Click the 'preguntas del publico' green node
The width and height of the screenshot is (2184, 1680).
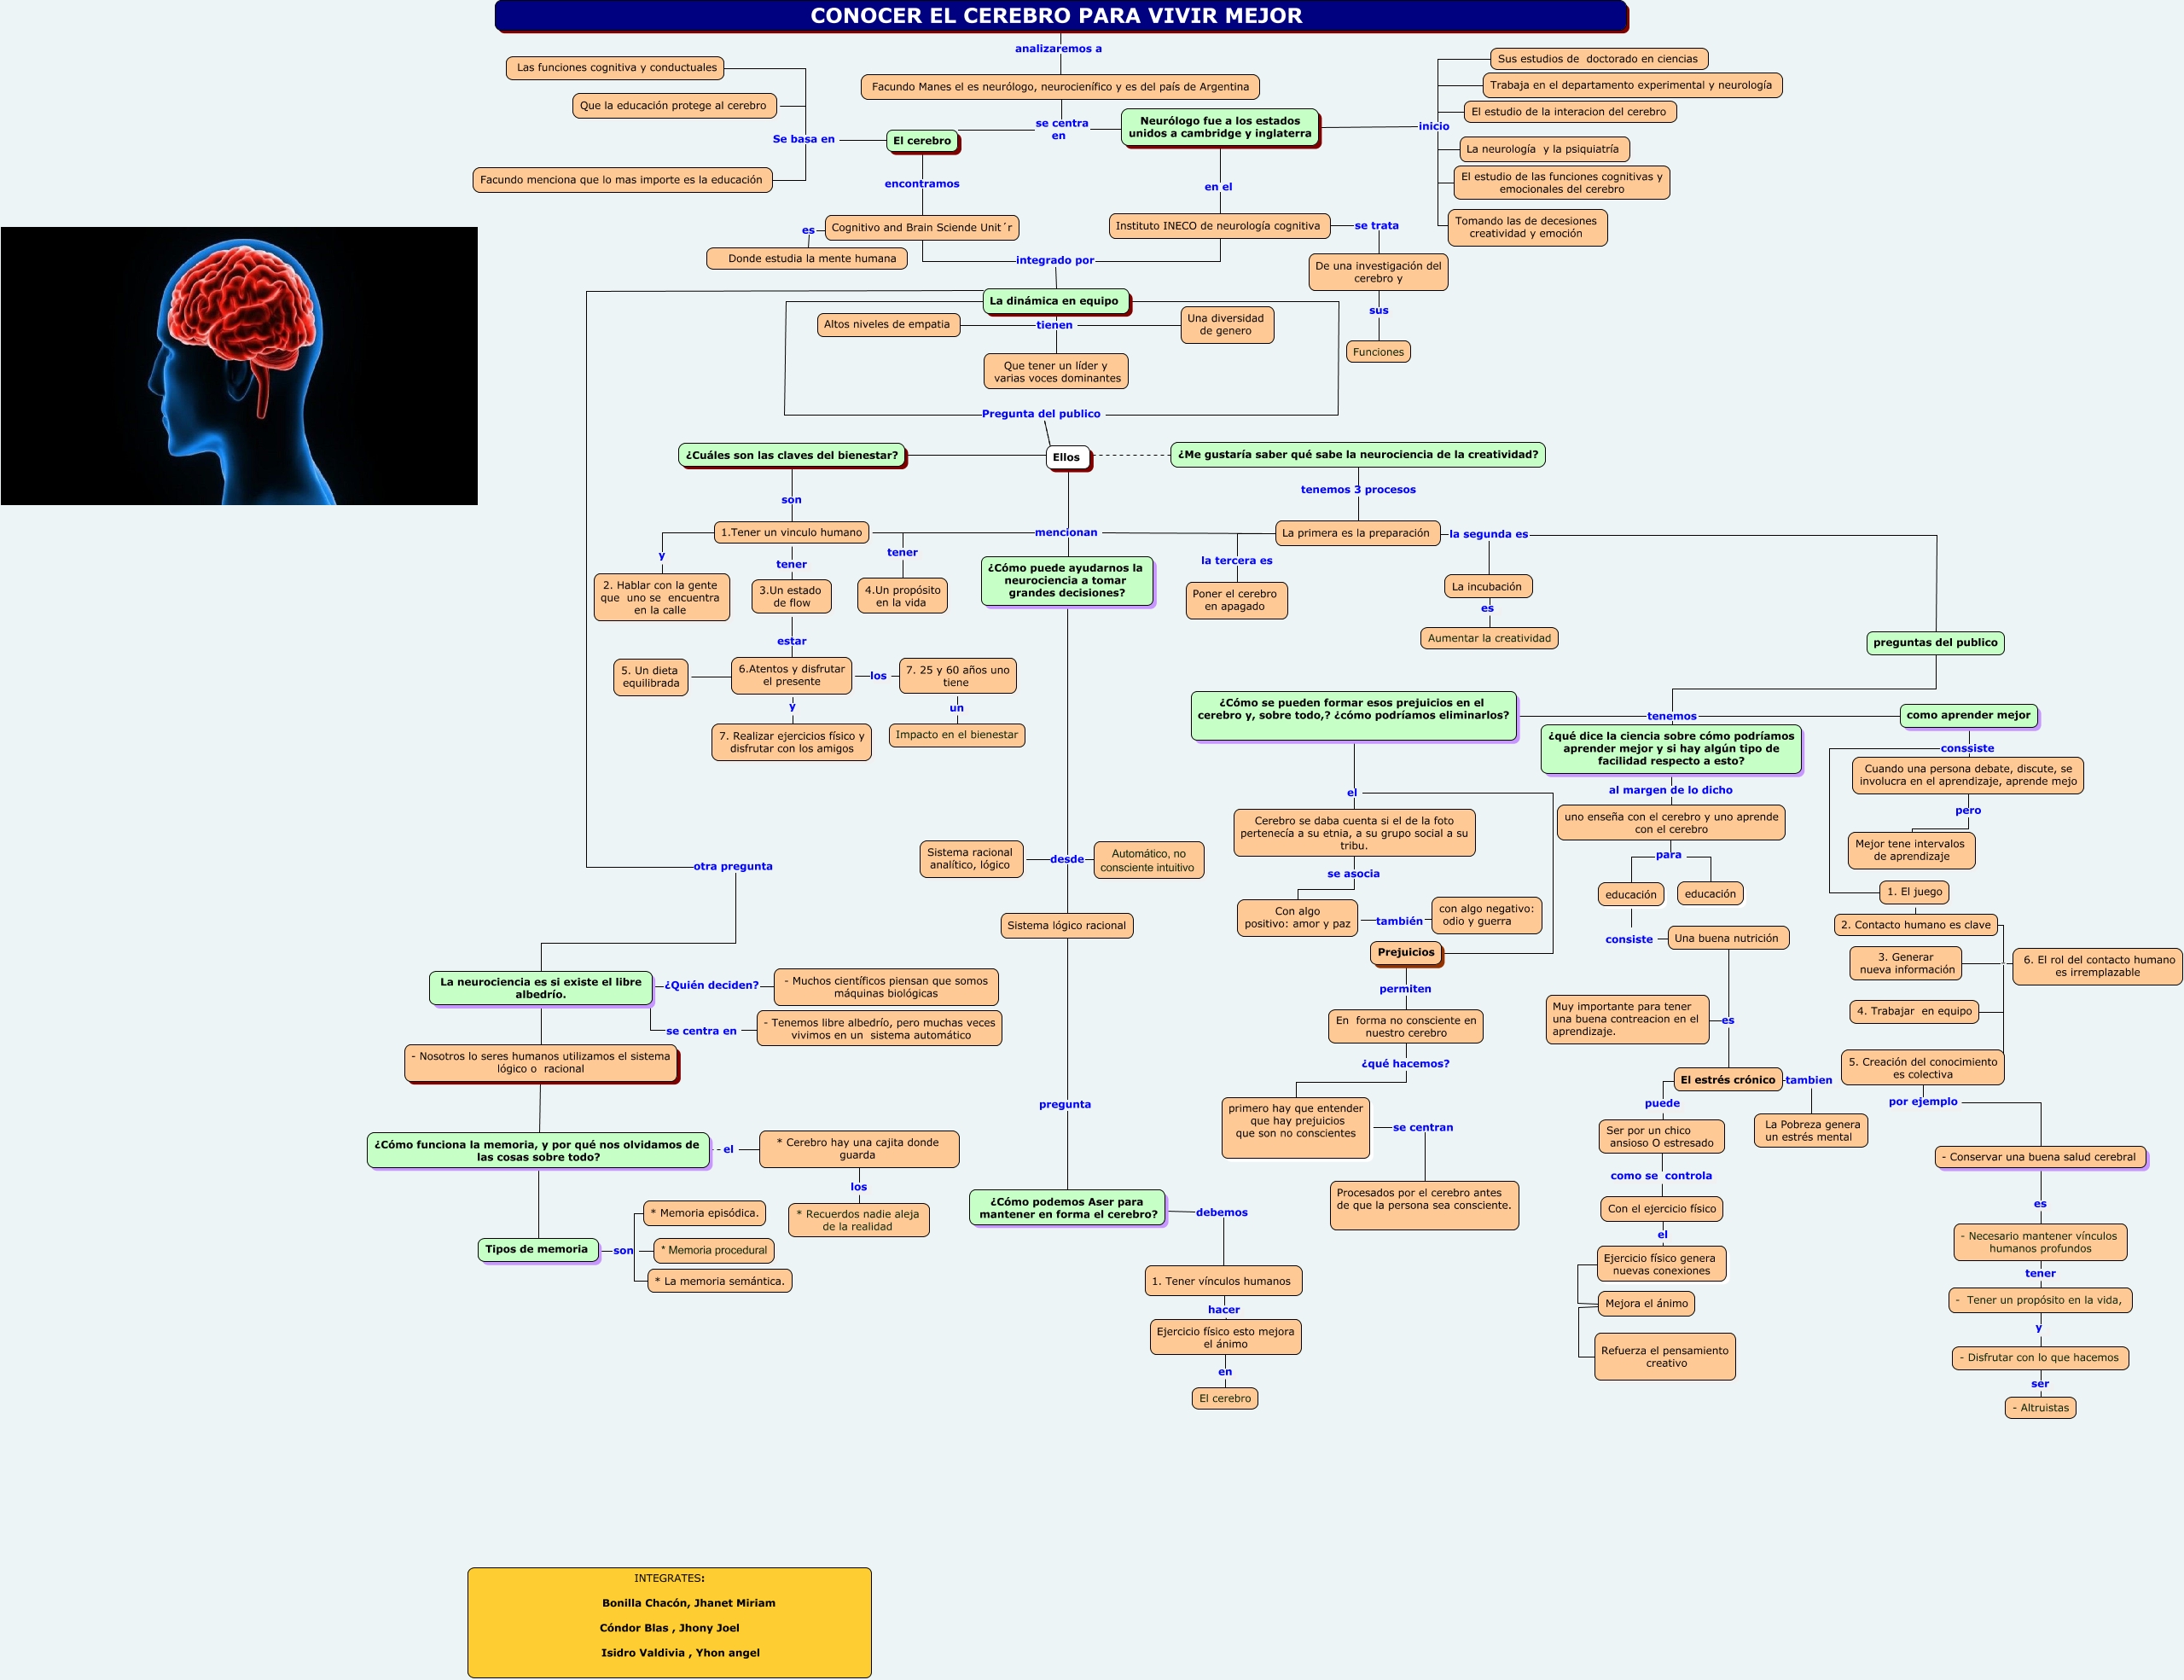coord(1934,643)
